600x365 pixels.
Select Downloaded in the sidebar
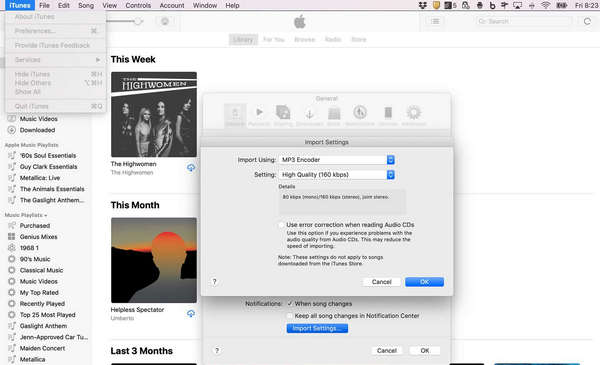click(x=37, y=130)
